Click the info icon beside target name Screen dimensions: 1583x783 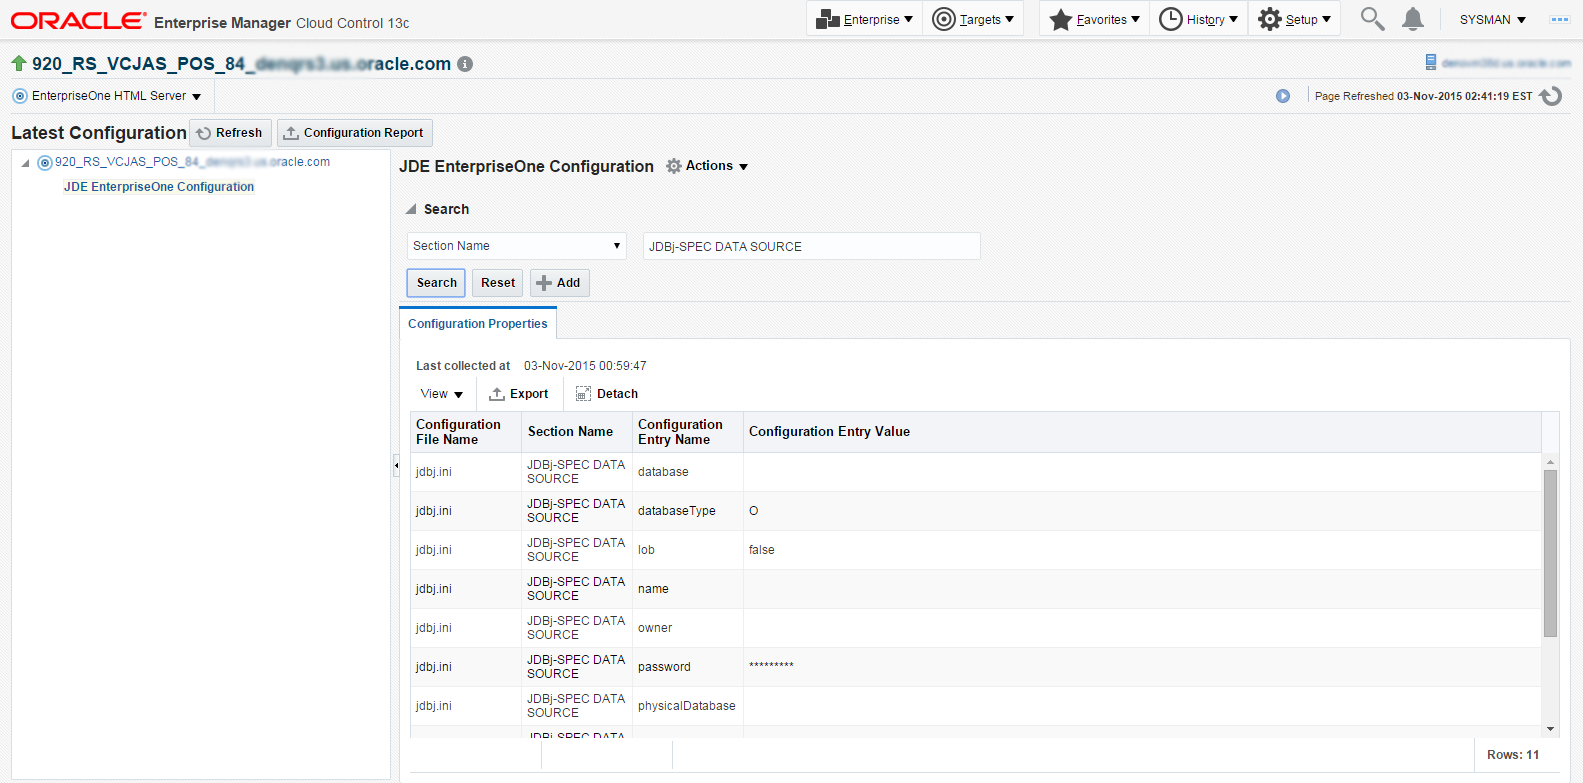[465, 64]
